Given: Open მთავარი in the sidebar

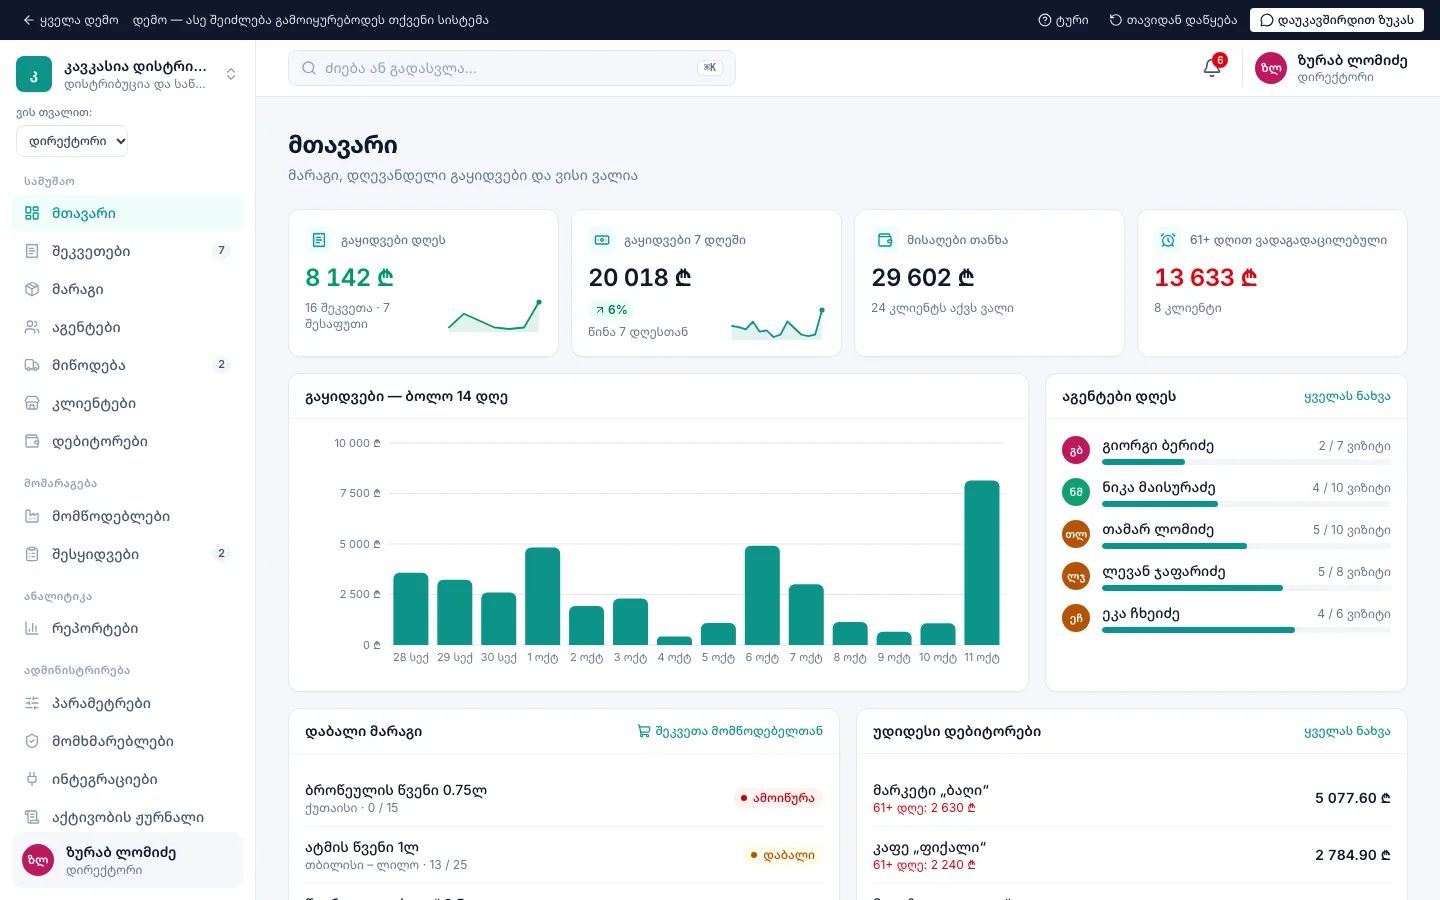Looking at the screenshot, I should (x=127, y=213).
